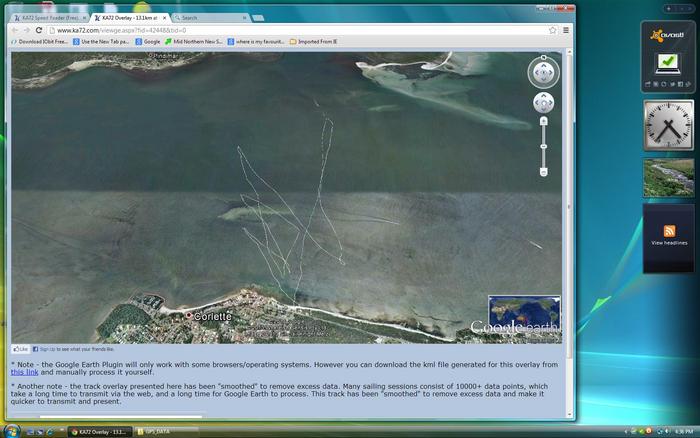This screenshot has width=700, height=438.
Task: Open the where is my favourit... bookmark
Action: [256, 42]
